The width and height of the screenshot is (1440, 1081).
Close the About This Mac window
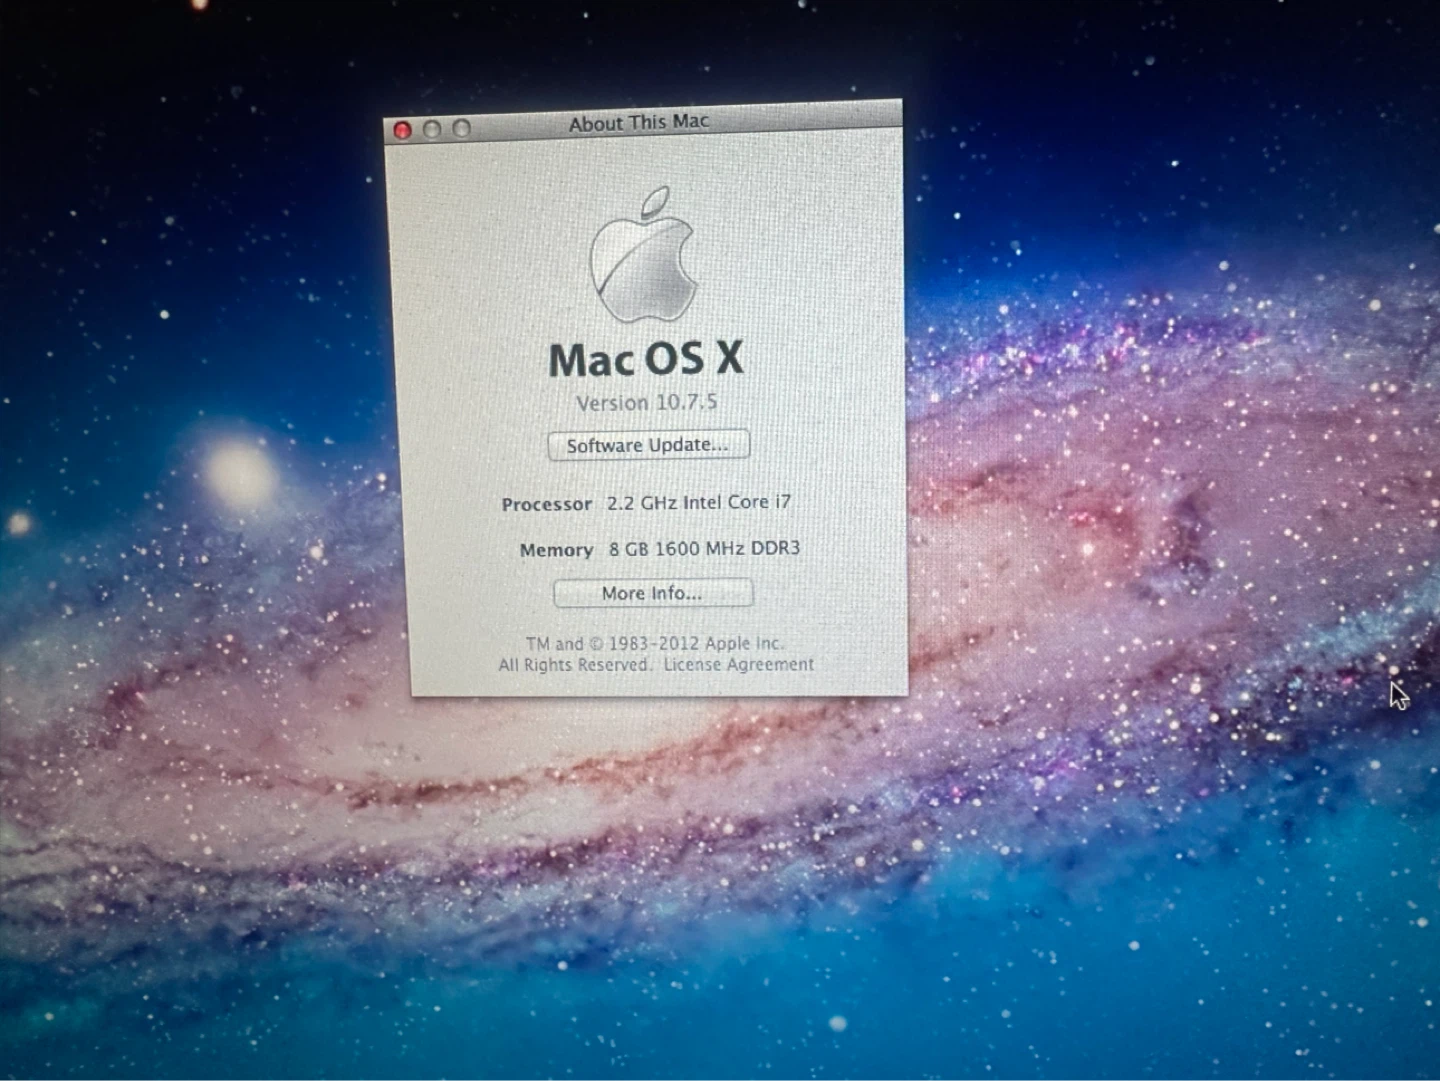pyautogui.click(x=403, y=130)
